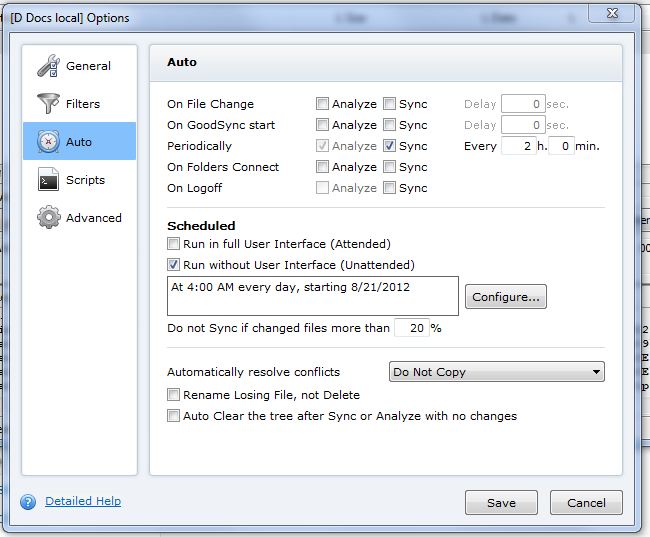
Task: Switch to the Filters section
Action: (x=80, y=104)
